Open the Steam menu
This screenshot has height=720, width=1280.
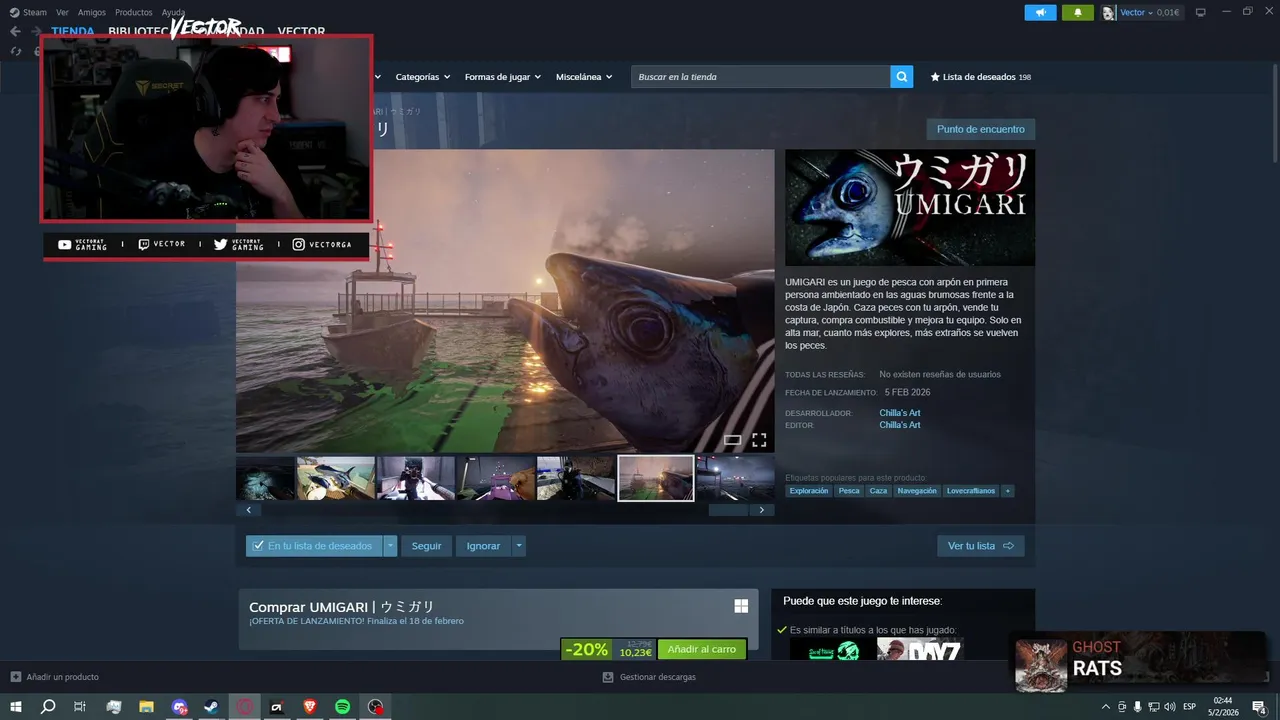pos(35,12)
